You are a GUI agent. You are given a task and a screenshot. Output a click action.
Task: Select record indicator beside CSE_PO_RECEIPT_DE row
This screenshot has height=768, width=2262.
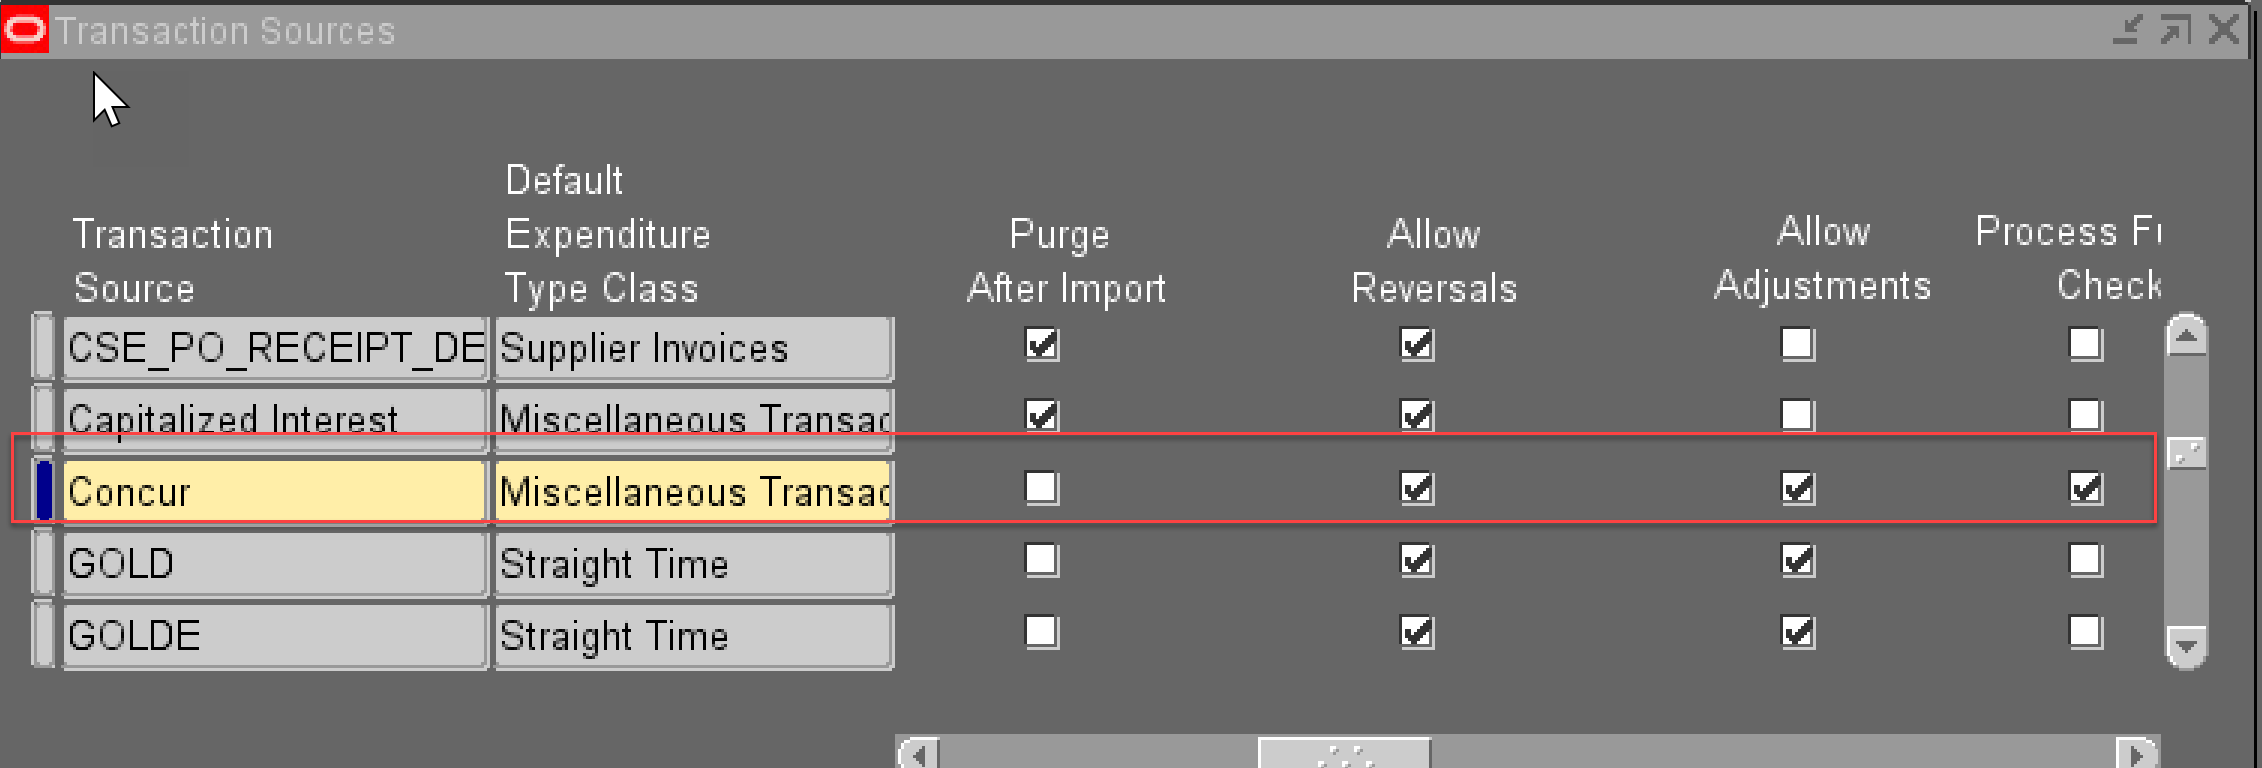[x=44, y=347]
